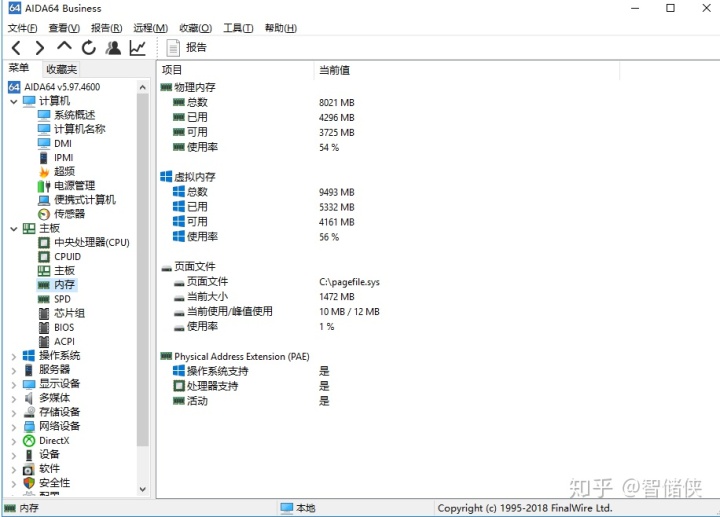
Task: Expand the 显示设备 tree node
Action: tap(14, 385)
